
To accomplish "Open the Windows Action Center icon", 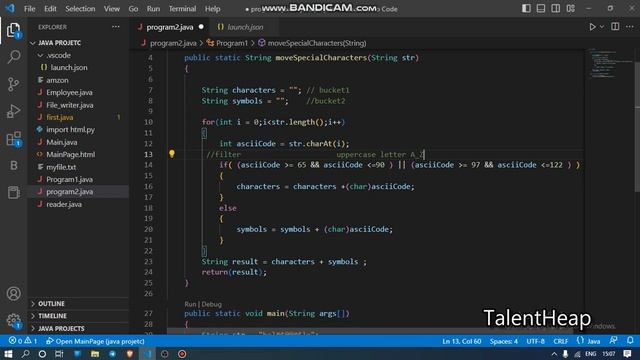I will point(627,354).
